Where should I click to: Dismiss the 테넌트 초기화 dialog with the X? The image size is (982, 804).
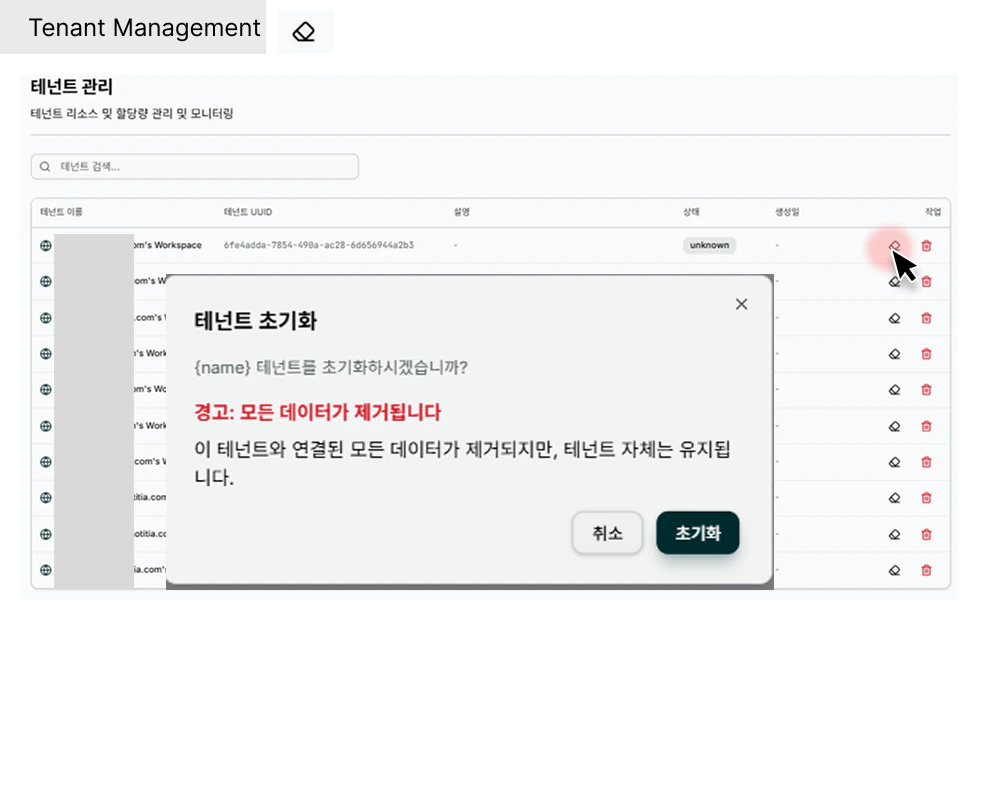[741, 304]
